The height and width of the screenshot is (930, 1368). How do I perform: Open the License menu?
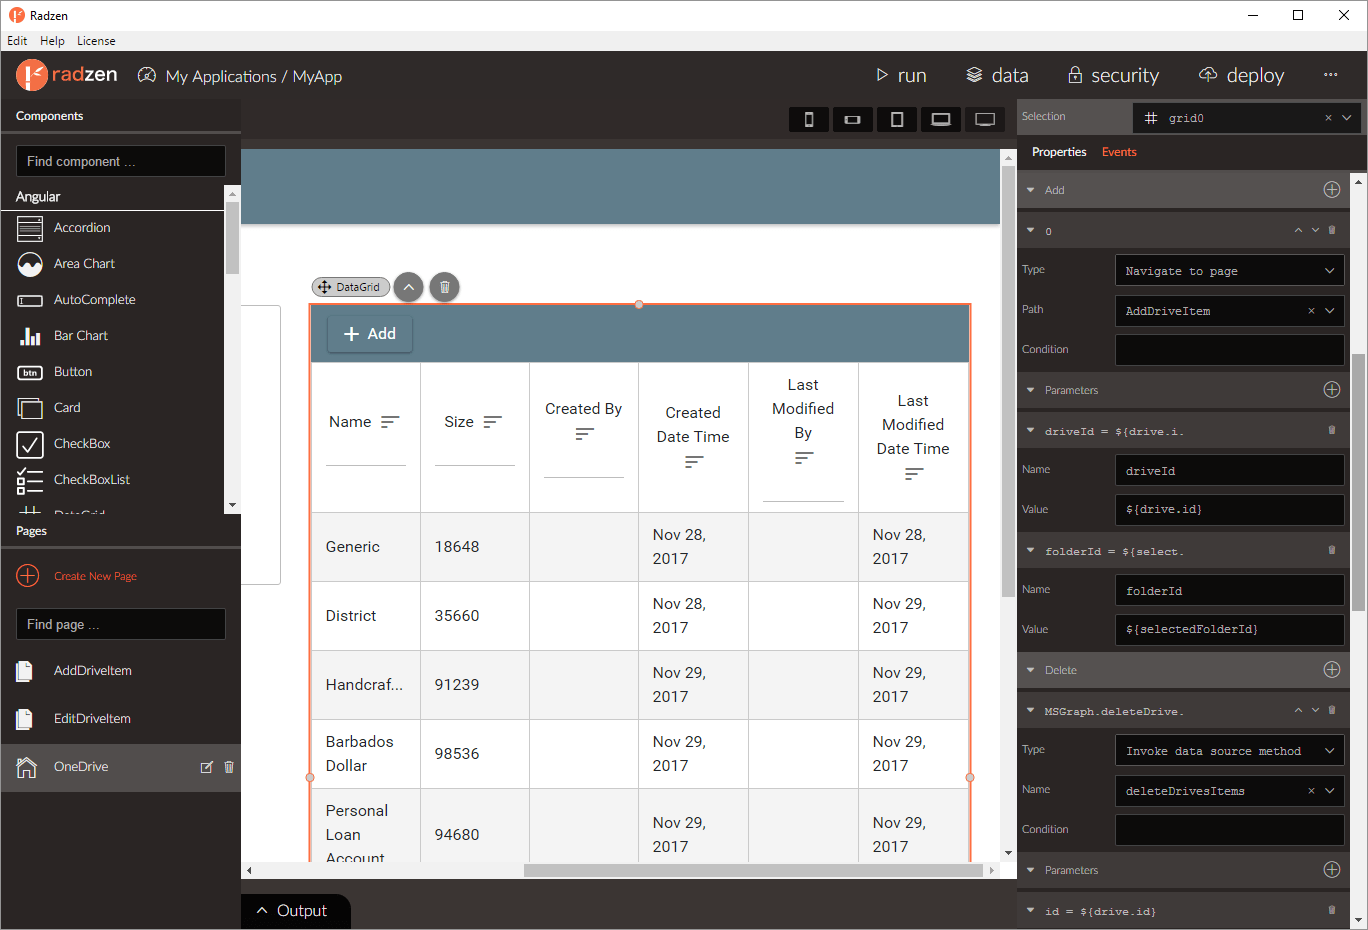(96, 41)
